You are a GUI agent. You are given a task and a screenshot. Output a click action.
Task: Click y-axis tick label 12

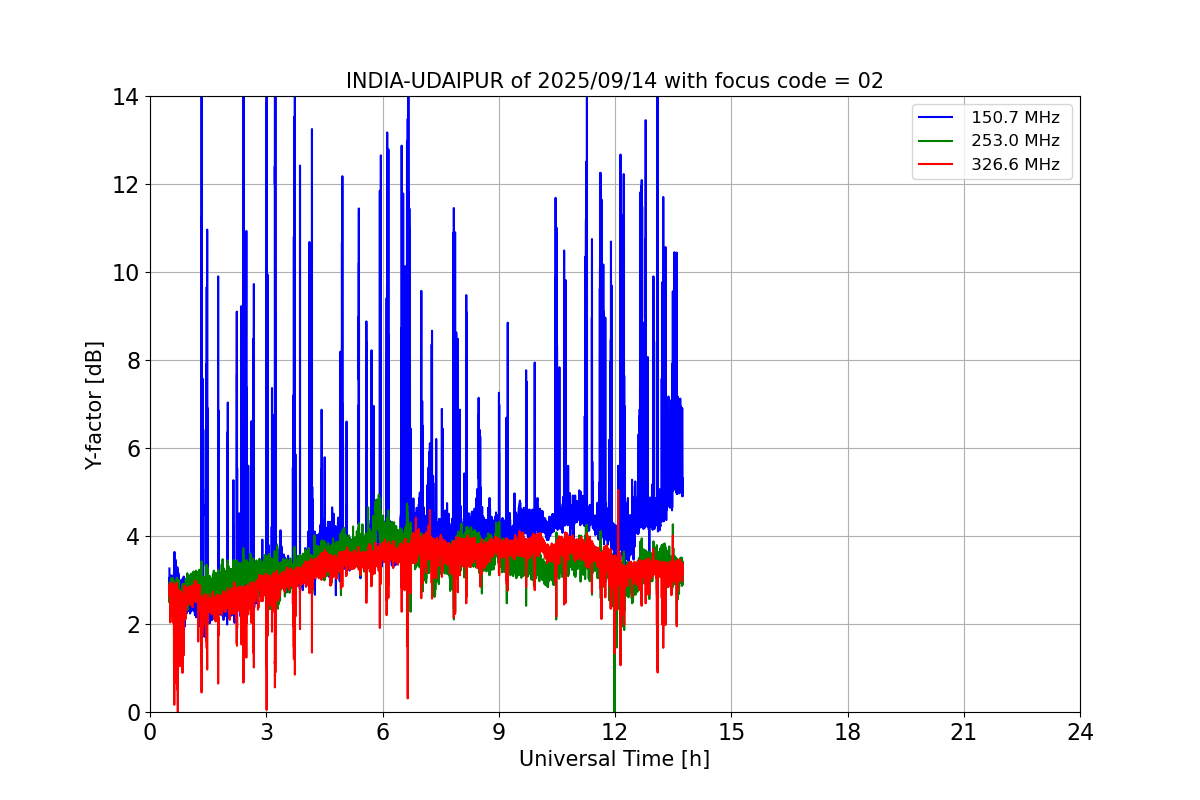tap(126, 185)
